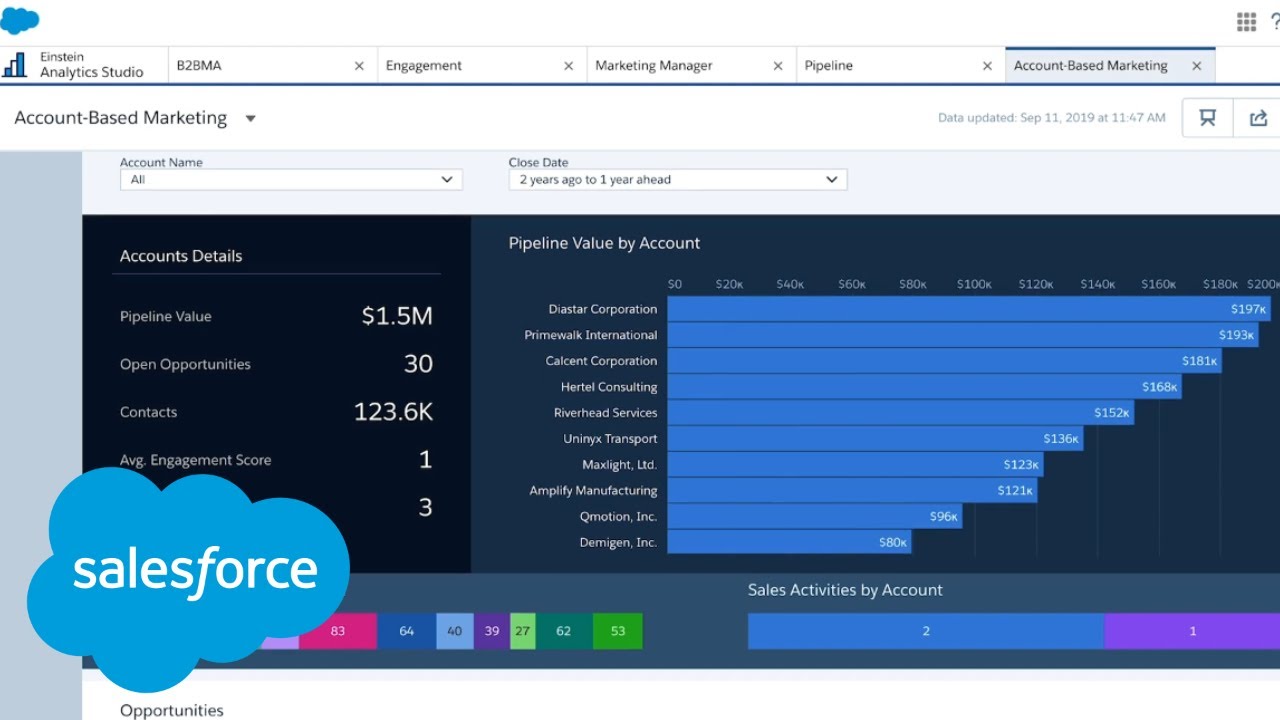Click the Maxlight, Ltd. $123k bar
The width and height of the screenshot is (1280, 720).
pos(855,465)
